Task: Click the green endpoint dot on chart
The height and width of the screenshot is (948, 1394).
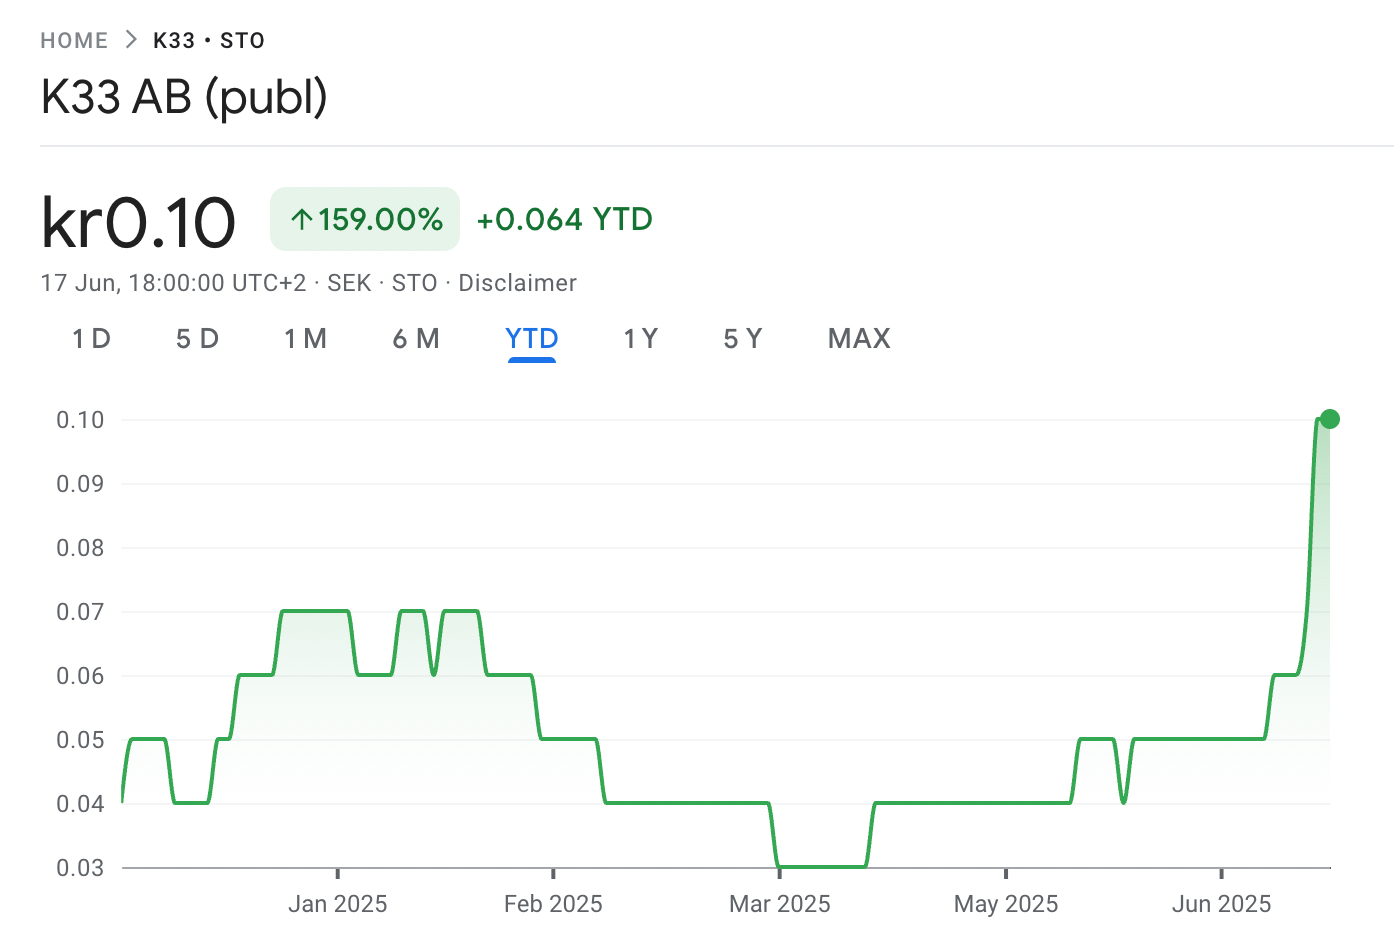Action: tap(1329, 419)
